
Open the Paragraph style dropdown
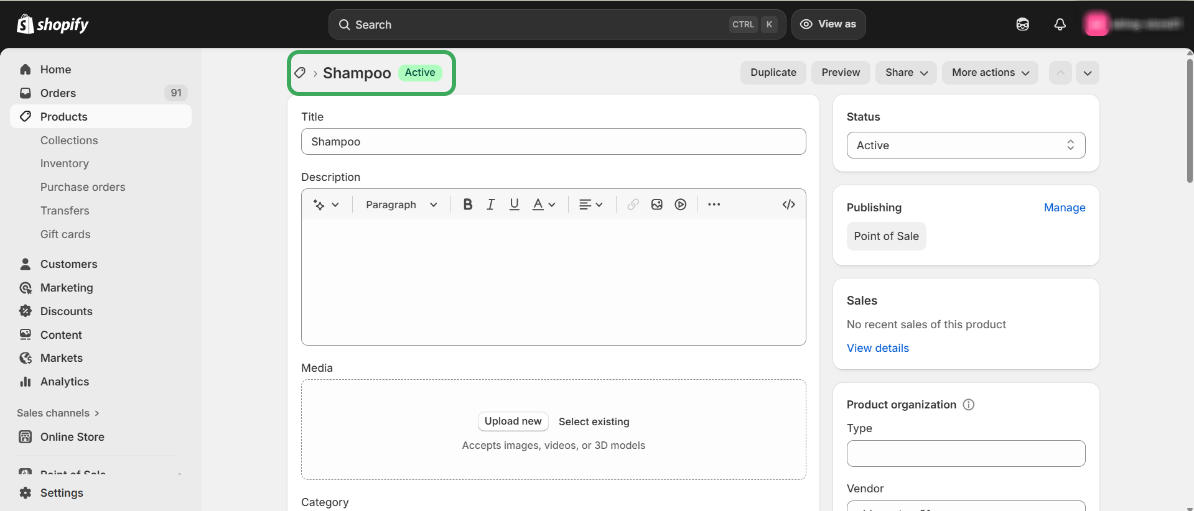pyautogui.click(x=401, y=205)
